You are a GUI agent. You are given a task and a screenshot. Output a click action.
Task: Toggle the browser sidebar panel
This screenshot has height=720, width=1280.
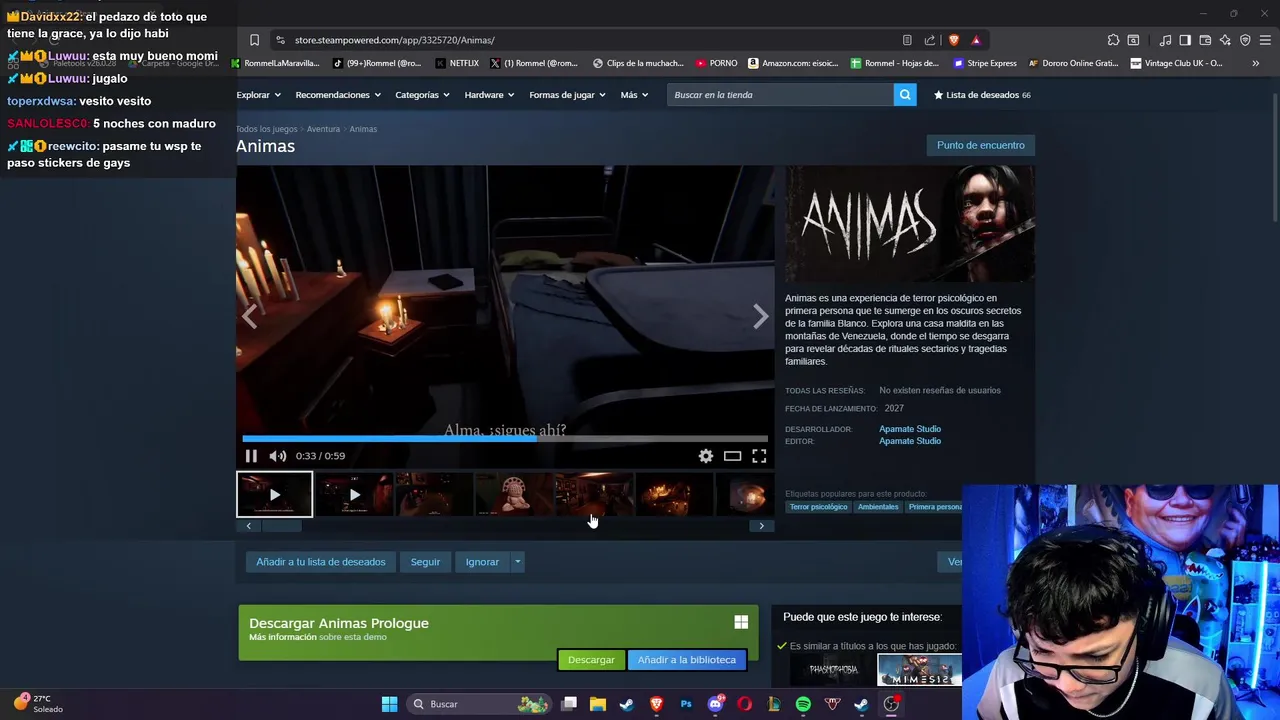[1185, 40]
